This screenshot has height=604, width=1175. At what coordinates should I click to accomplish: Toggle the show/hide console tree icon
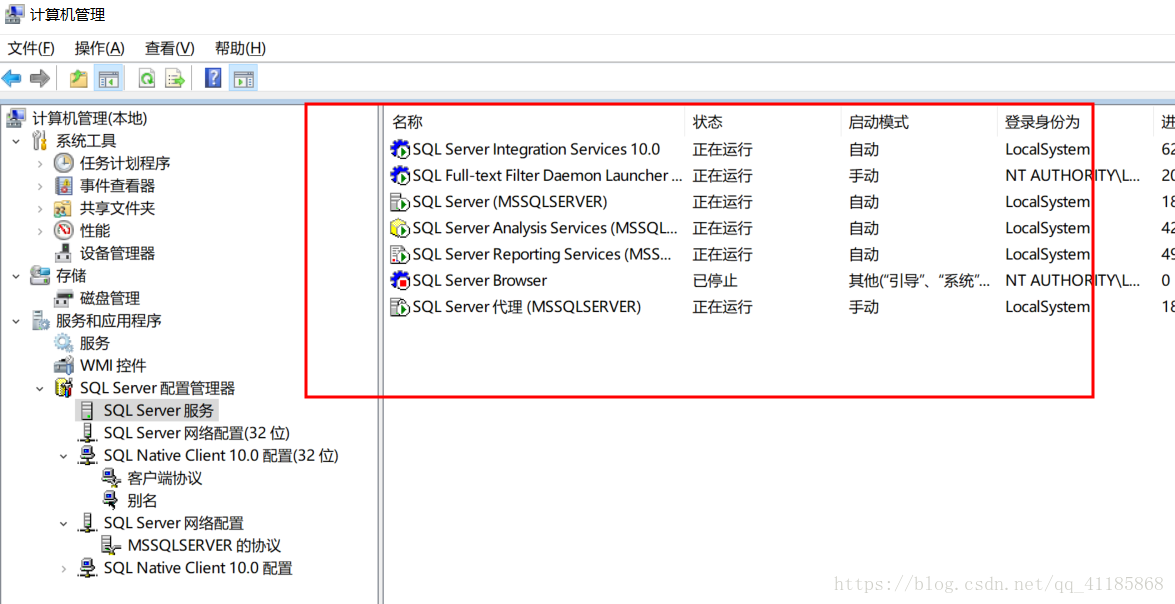(109, 78)
